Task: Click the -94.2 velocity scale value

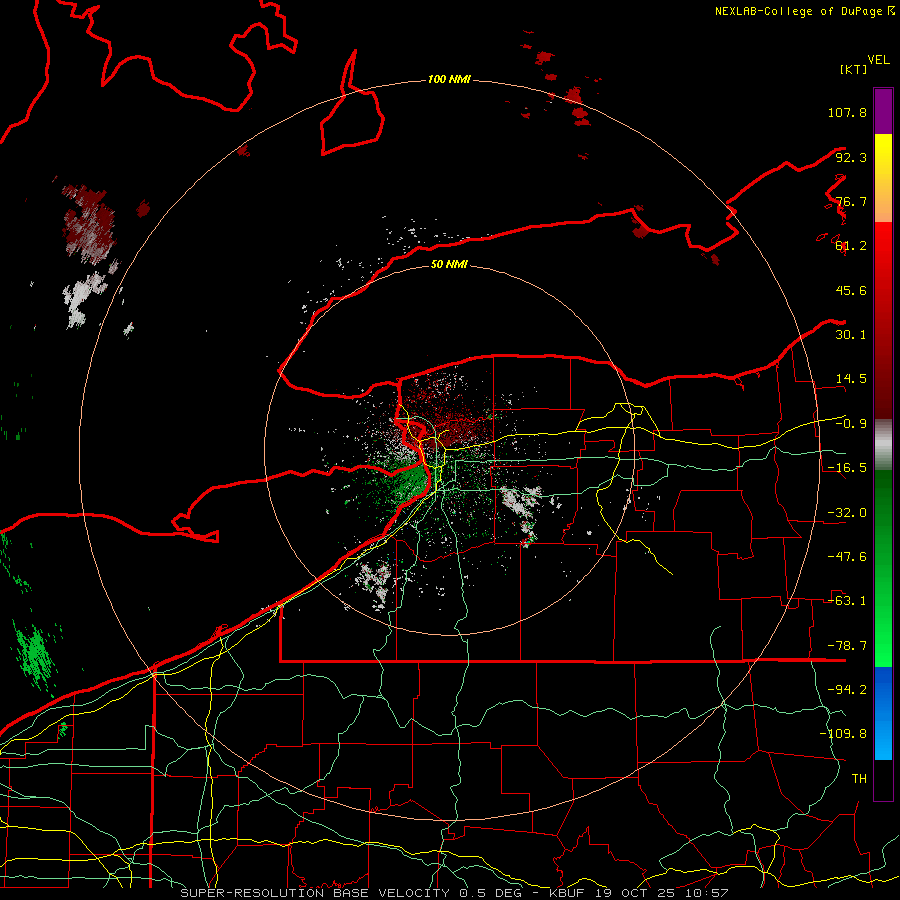Action: pyautogui.click(x=847, y=690)
